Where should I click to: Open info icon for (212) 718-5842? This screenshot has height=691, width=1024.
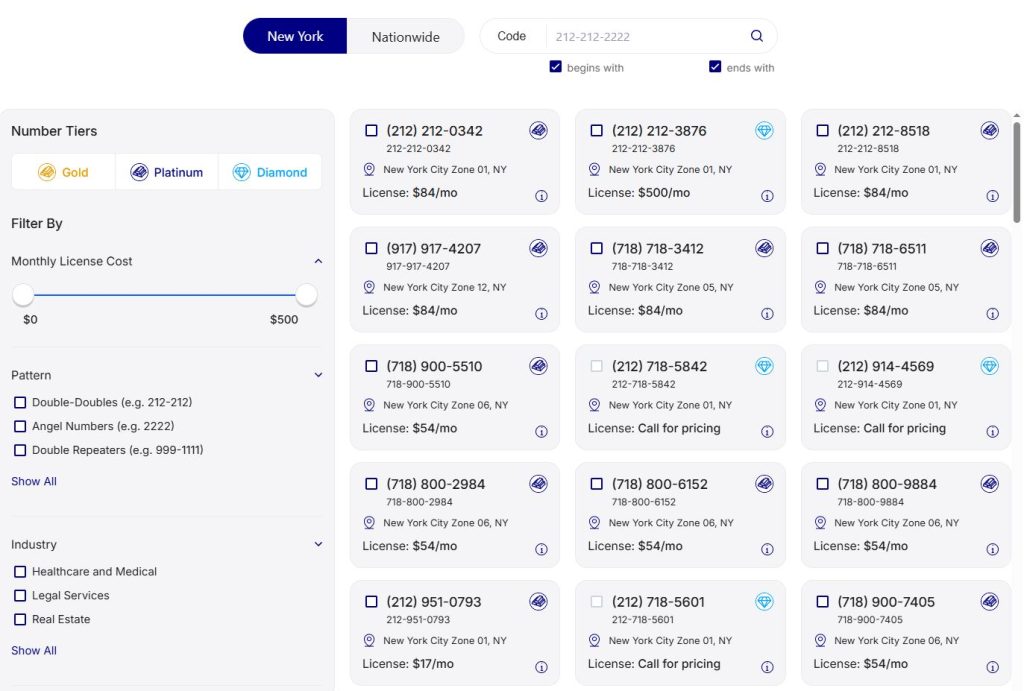(767, 432)
